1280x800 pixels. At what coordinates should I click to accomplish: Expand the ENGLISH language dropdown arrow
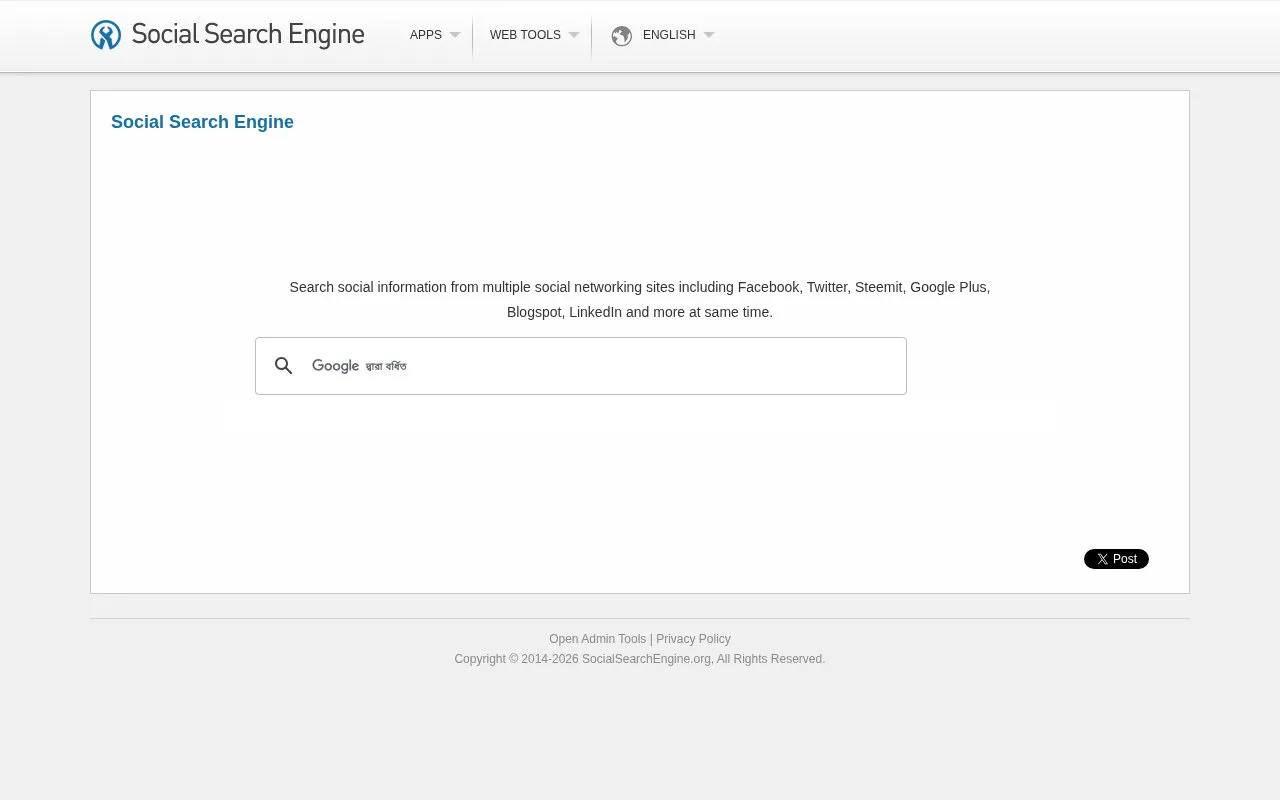click(x=709, y=35)
